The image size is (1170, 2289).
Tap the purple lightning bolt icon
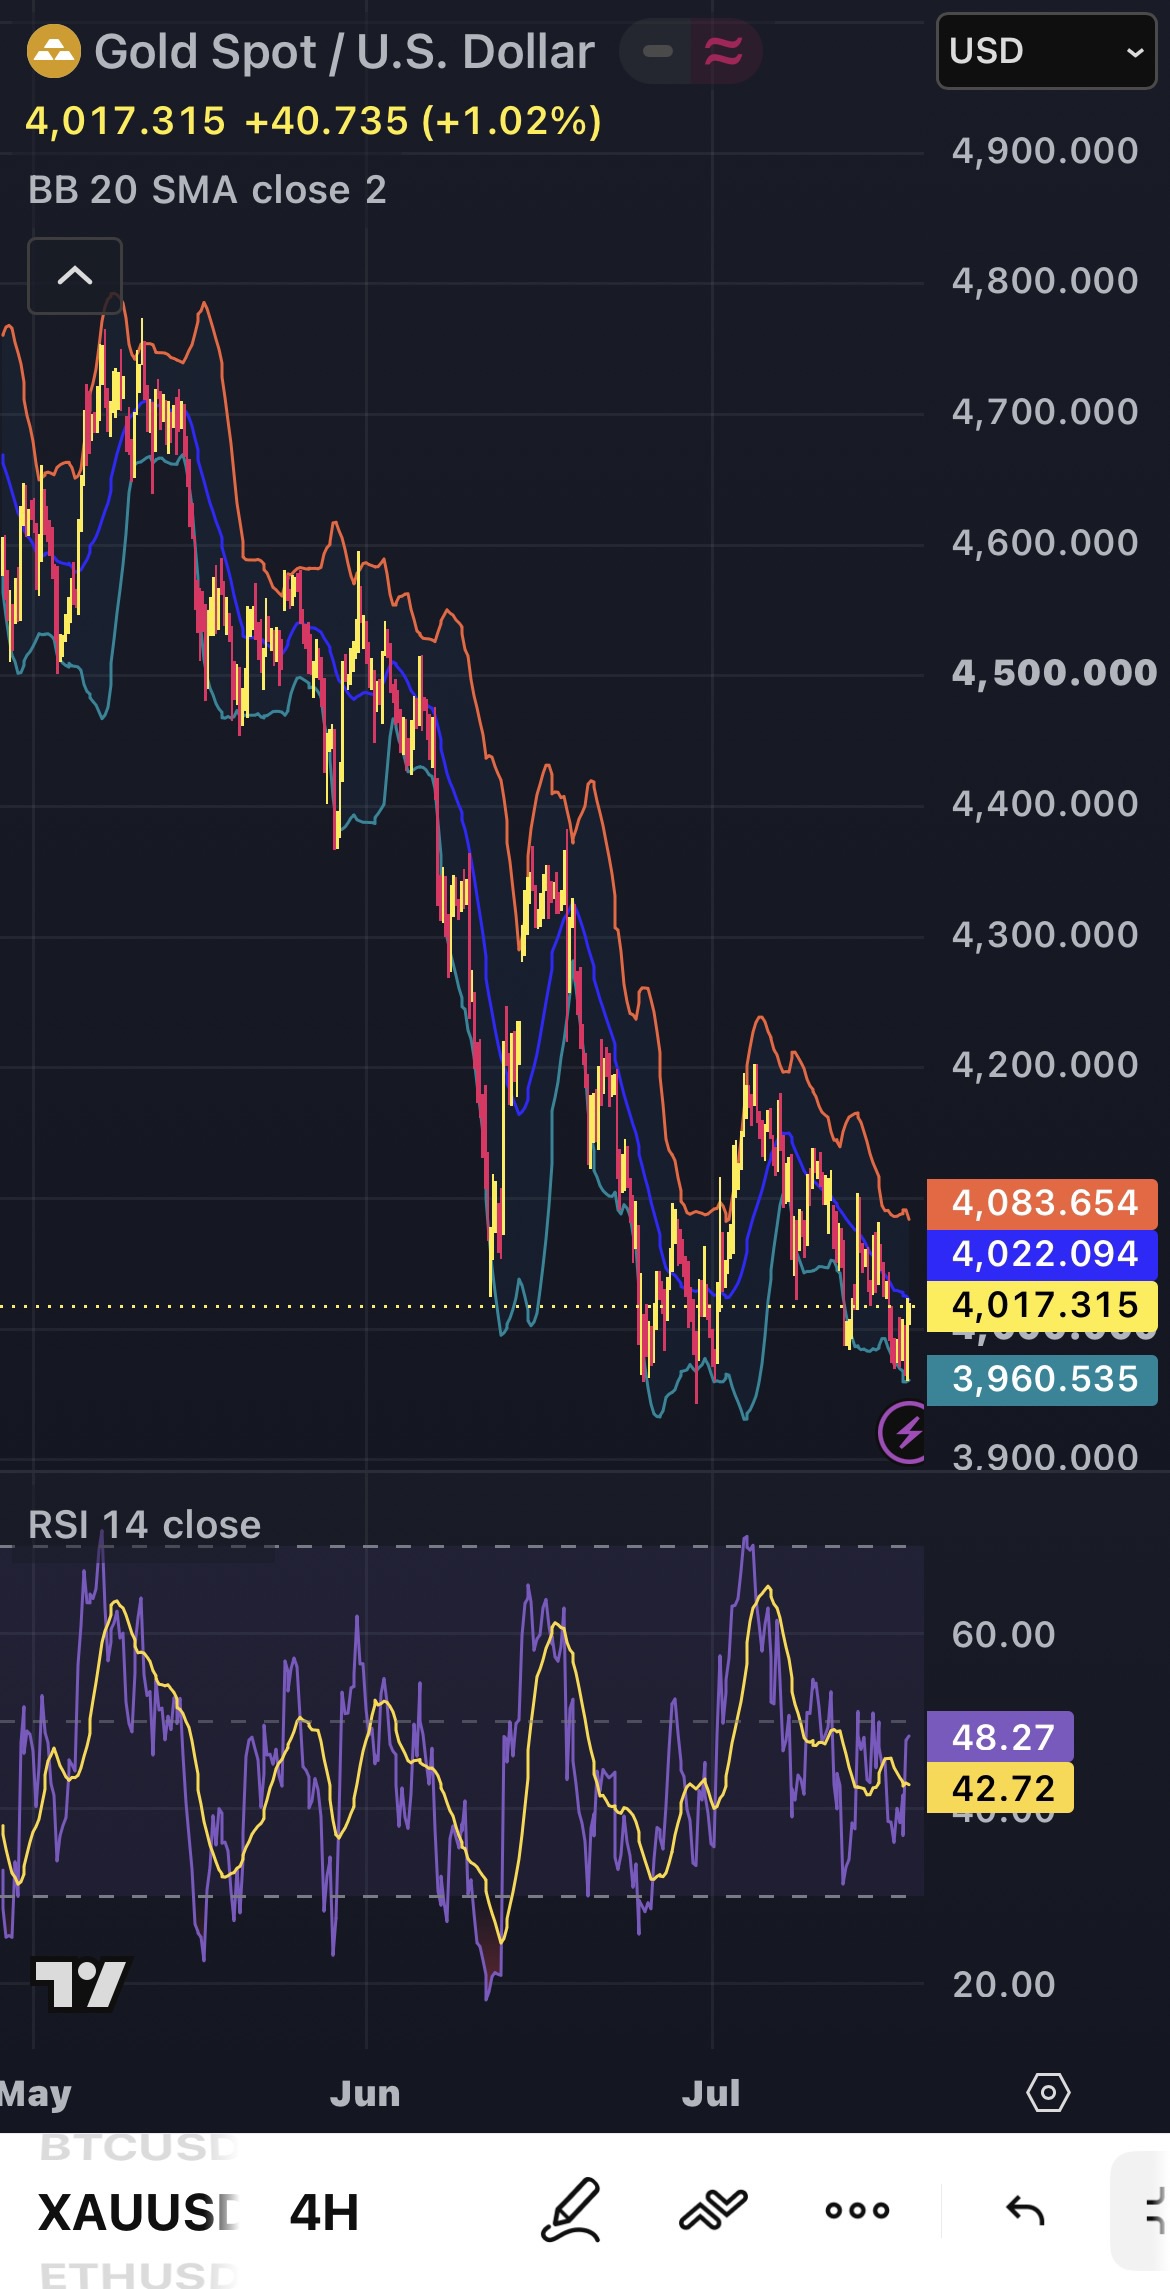(905, 1432)
